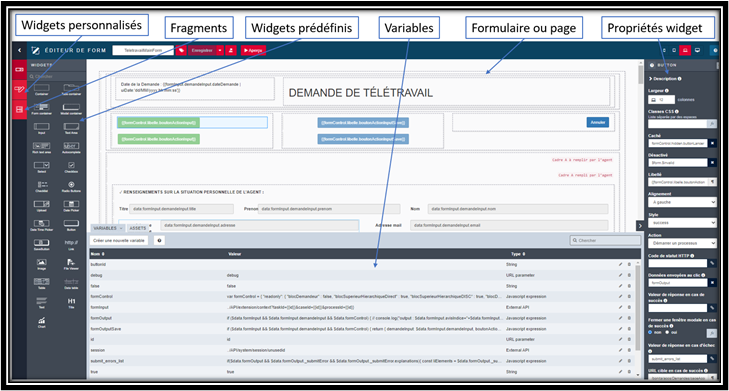The image size is (729, 391).
Task: Click the red user icon in header
Action: click(x=231, y=50)
